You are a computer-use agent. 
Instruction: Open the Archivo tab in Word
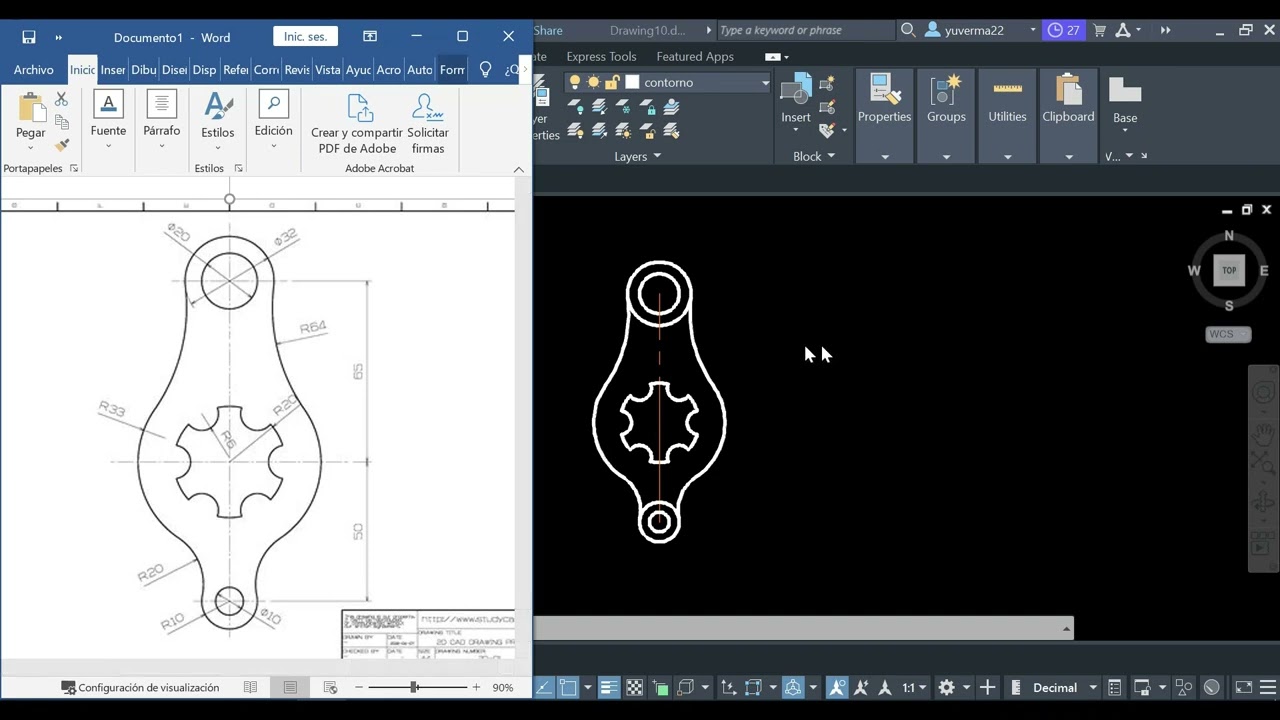(x=34, y=70)
